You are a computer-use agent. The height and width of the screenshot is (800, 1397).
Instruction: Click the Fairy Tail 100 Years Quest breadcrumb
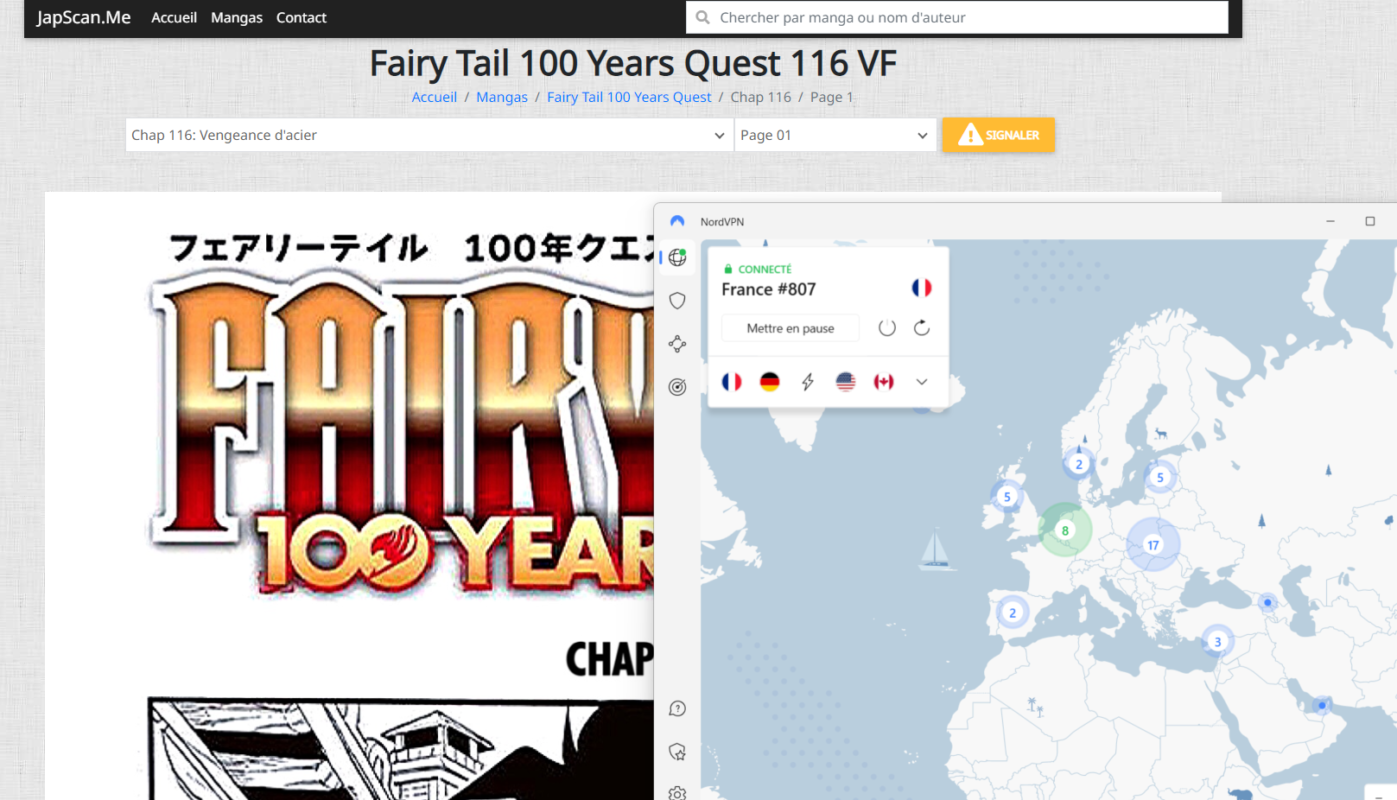coord(629,97)
